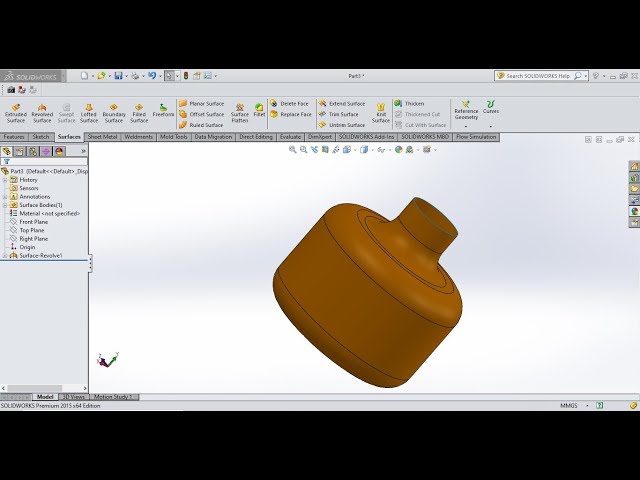Click Material <not specified> entry
Viewport: 640px width, 480px height.
[49, 213]
